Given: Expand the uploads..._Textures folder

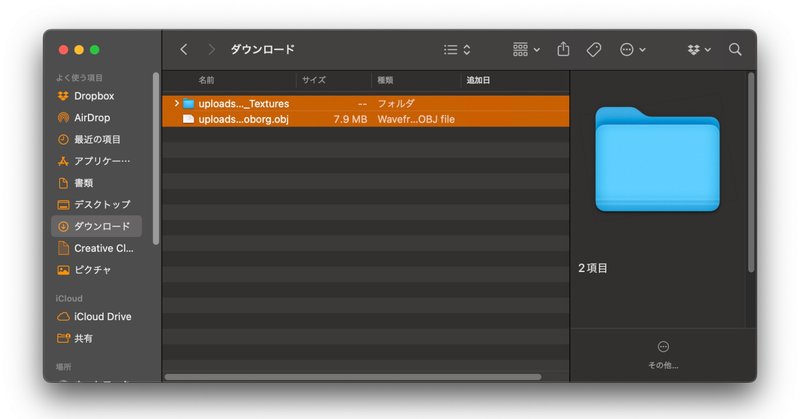Looking at the screenshot, I should coord(176,103).
